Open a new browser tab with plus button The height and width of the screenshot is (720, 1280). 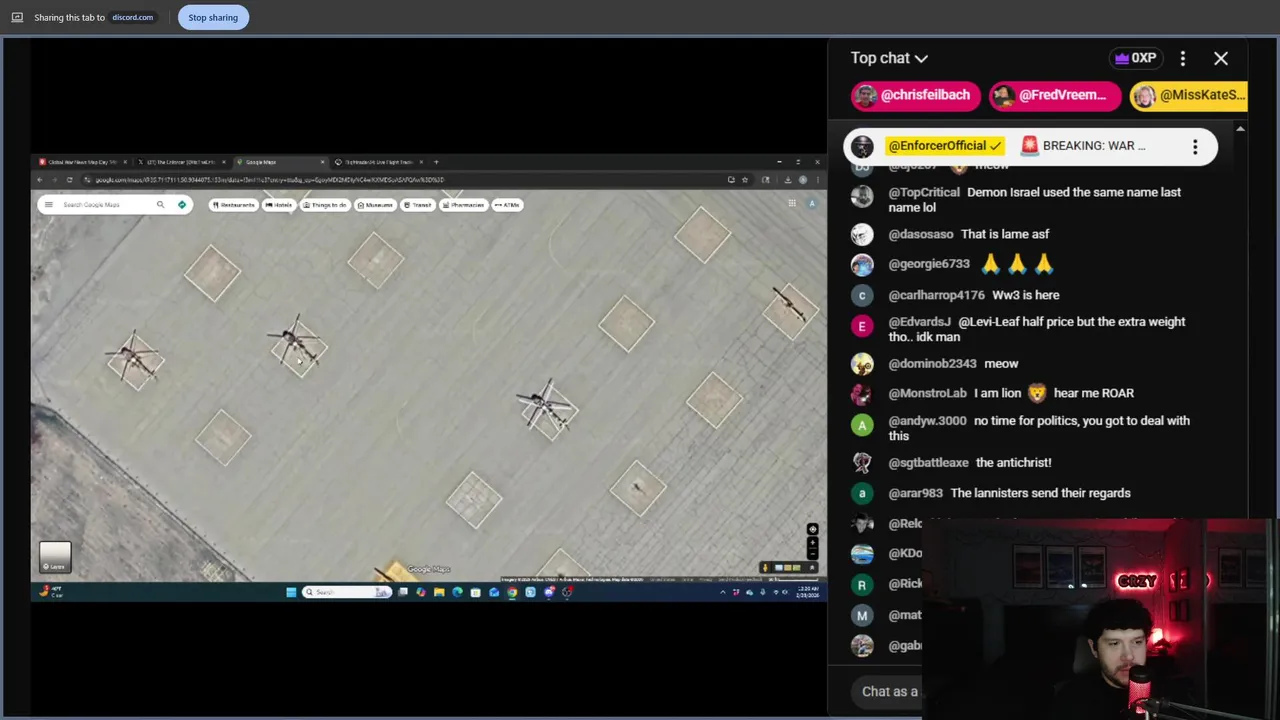[436, 162]
